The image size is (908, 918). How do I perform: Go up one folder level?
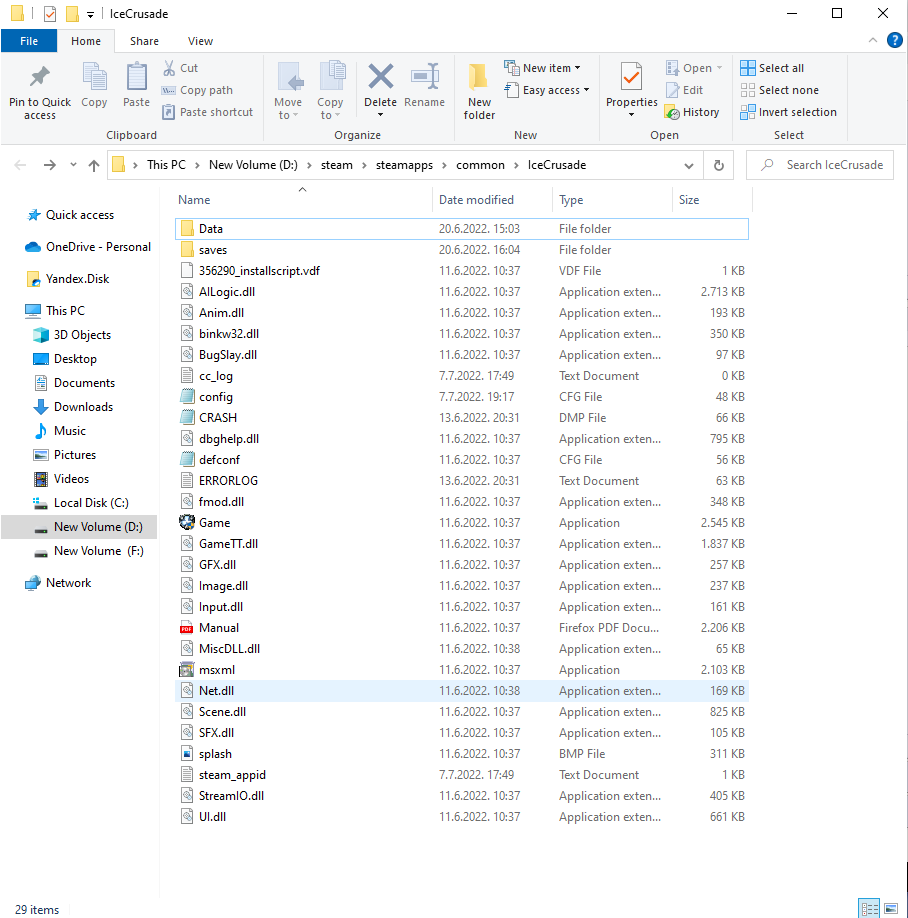94,165
